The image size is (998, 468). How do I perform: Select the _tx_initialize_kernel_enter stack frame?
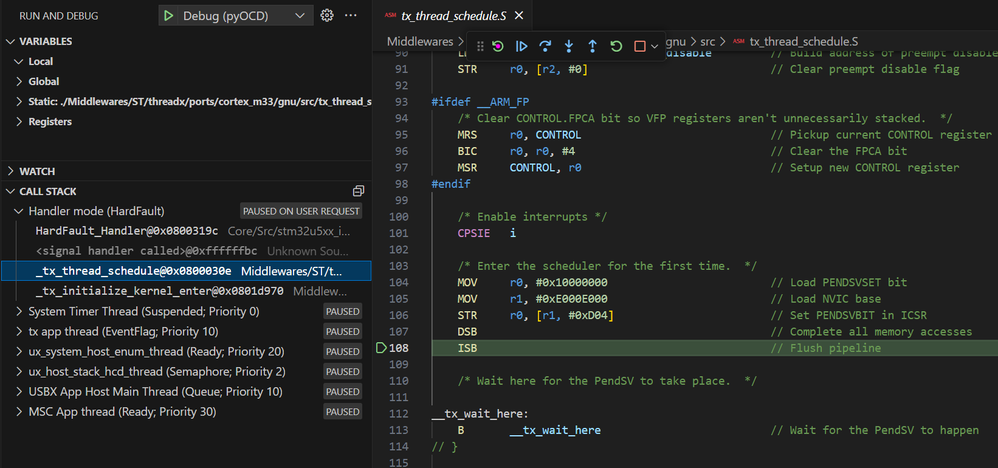tap(161, 291)
